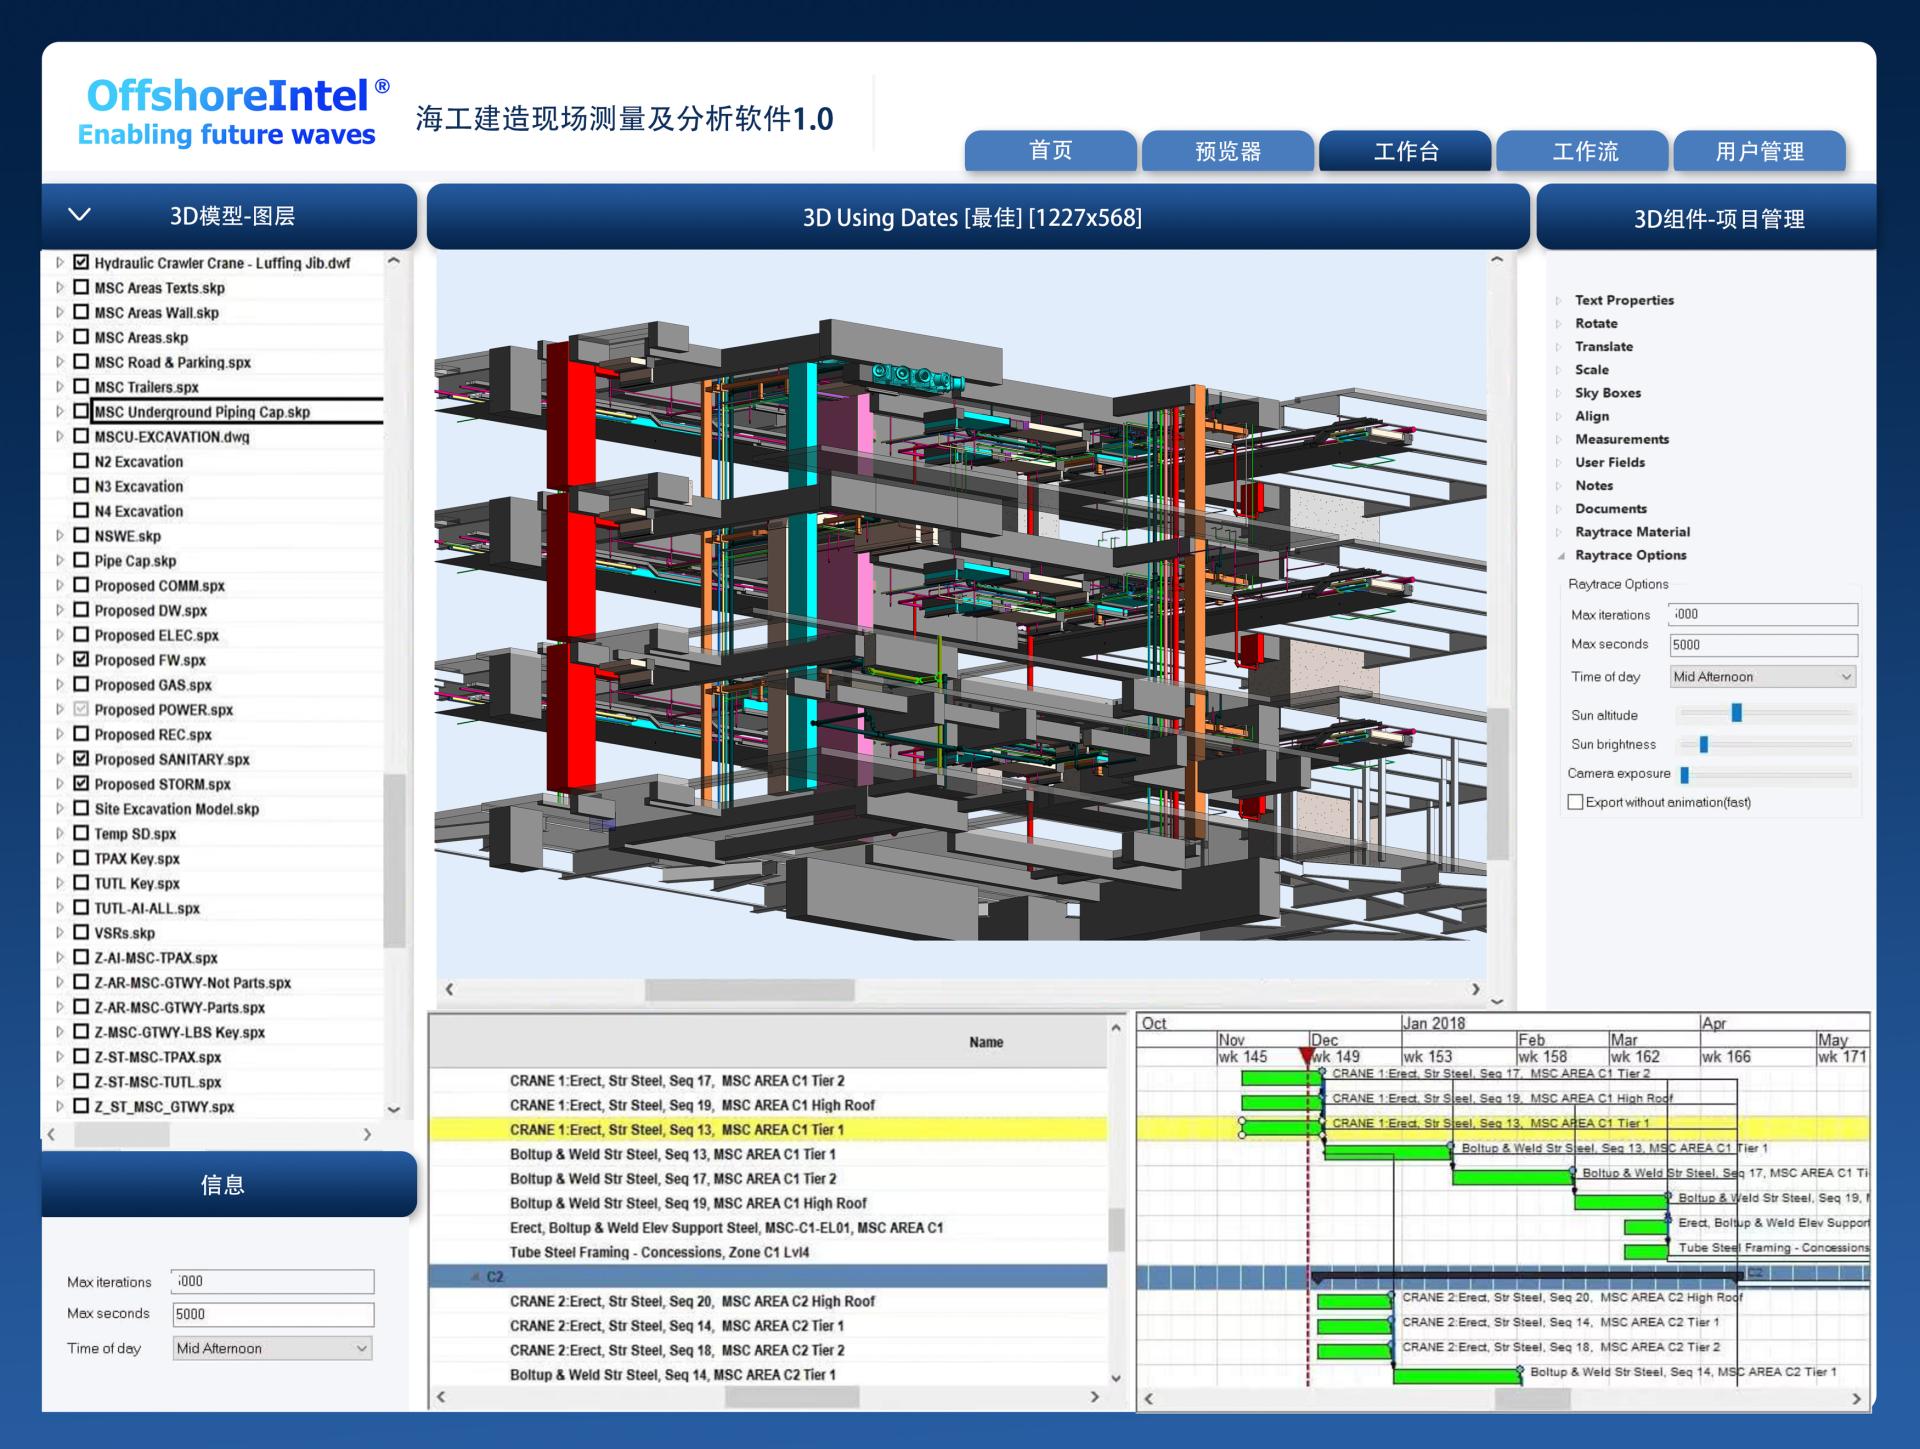The image size is (1920, 1449).
Task: Adjust the Sun altitude slider
Action: click(x=1737, y=713)
